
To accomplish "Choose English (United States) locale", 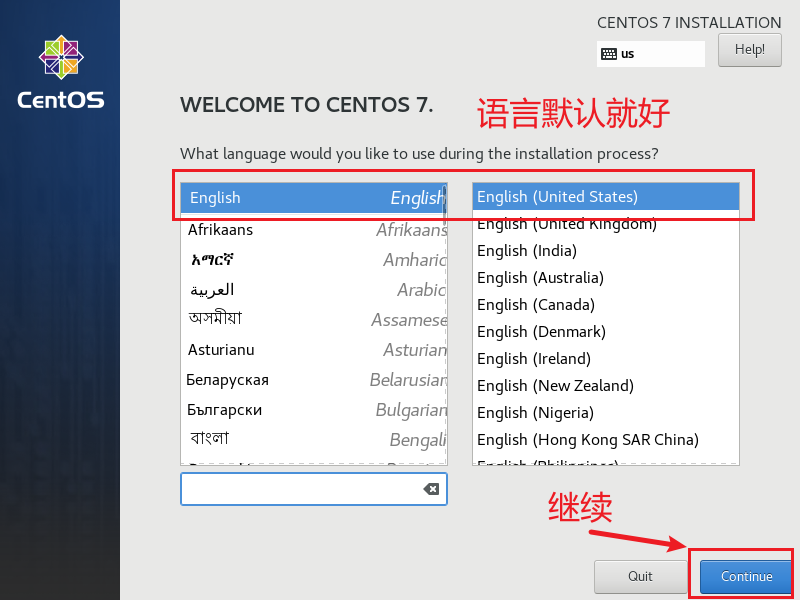I will pos(606,197).
